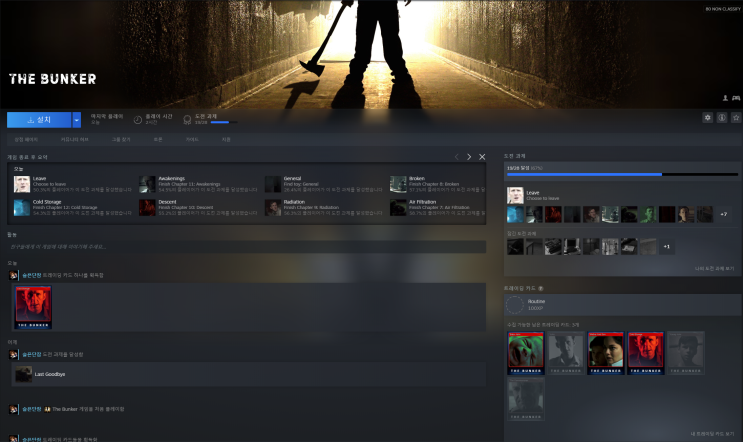Screen dimensions: 743x442
Task: Go to the previous post-game summary page
Action: [456, 157]
